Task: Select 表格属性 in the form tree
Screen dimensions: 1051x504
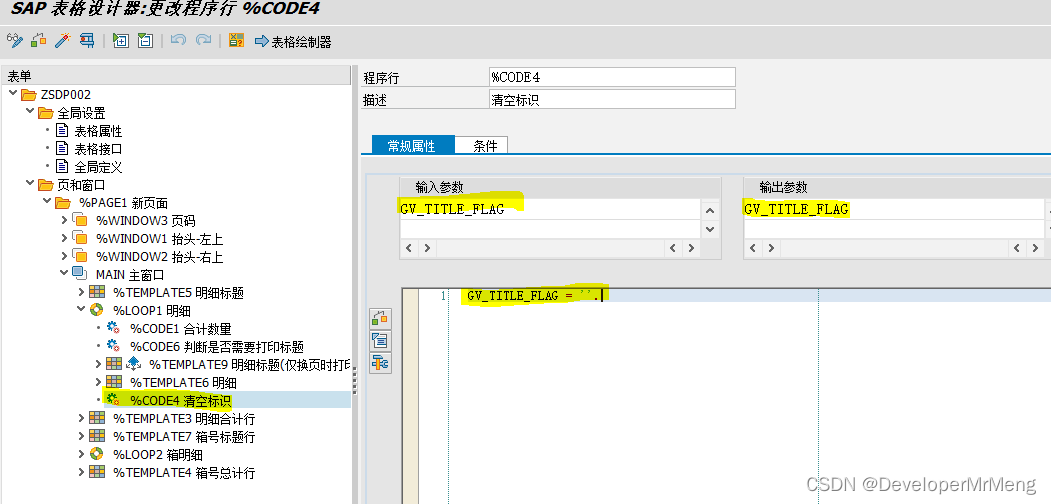Action: click(x=98, y=131)
